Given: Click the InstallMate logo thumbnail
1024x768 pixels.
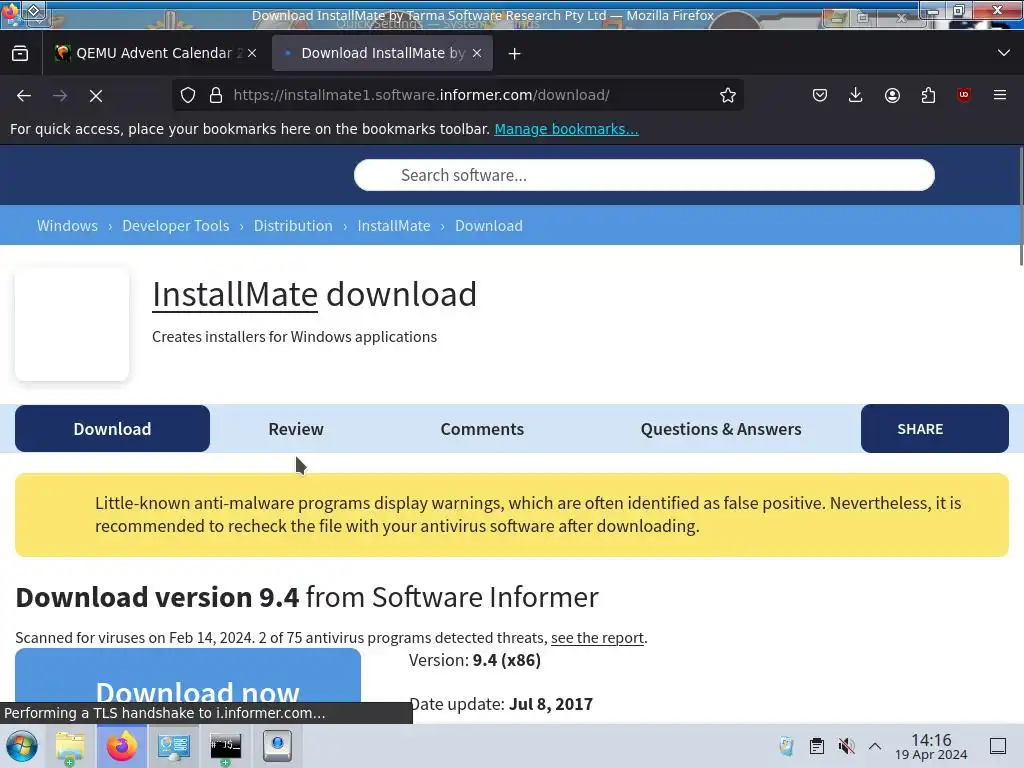Looking at the screenshot, I should coord(72,324).
